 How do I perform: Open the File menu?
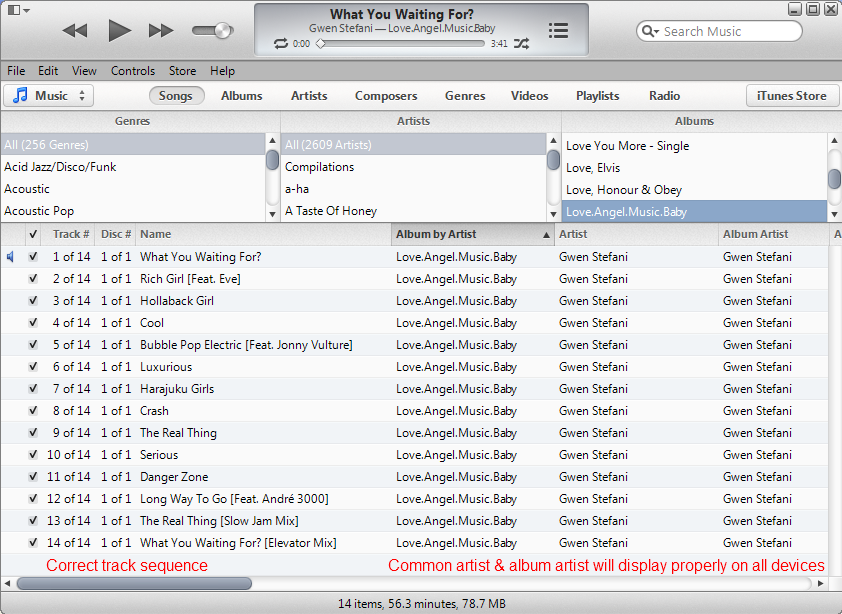click(x=16, y=71)
